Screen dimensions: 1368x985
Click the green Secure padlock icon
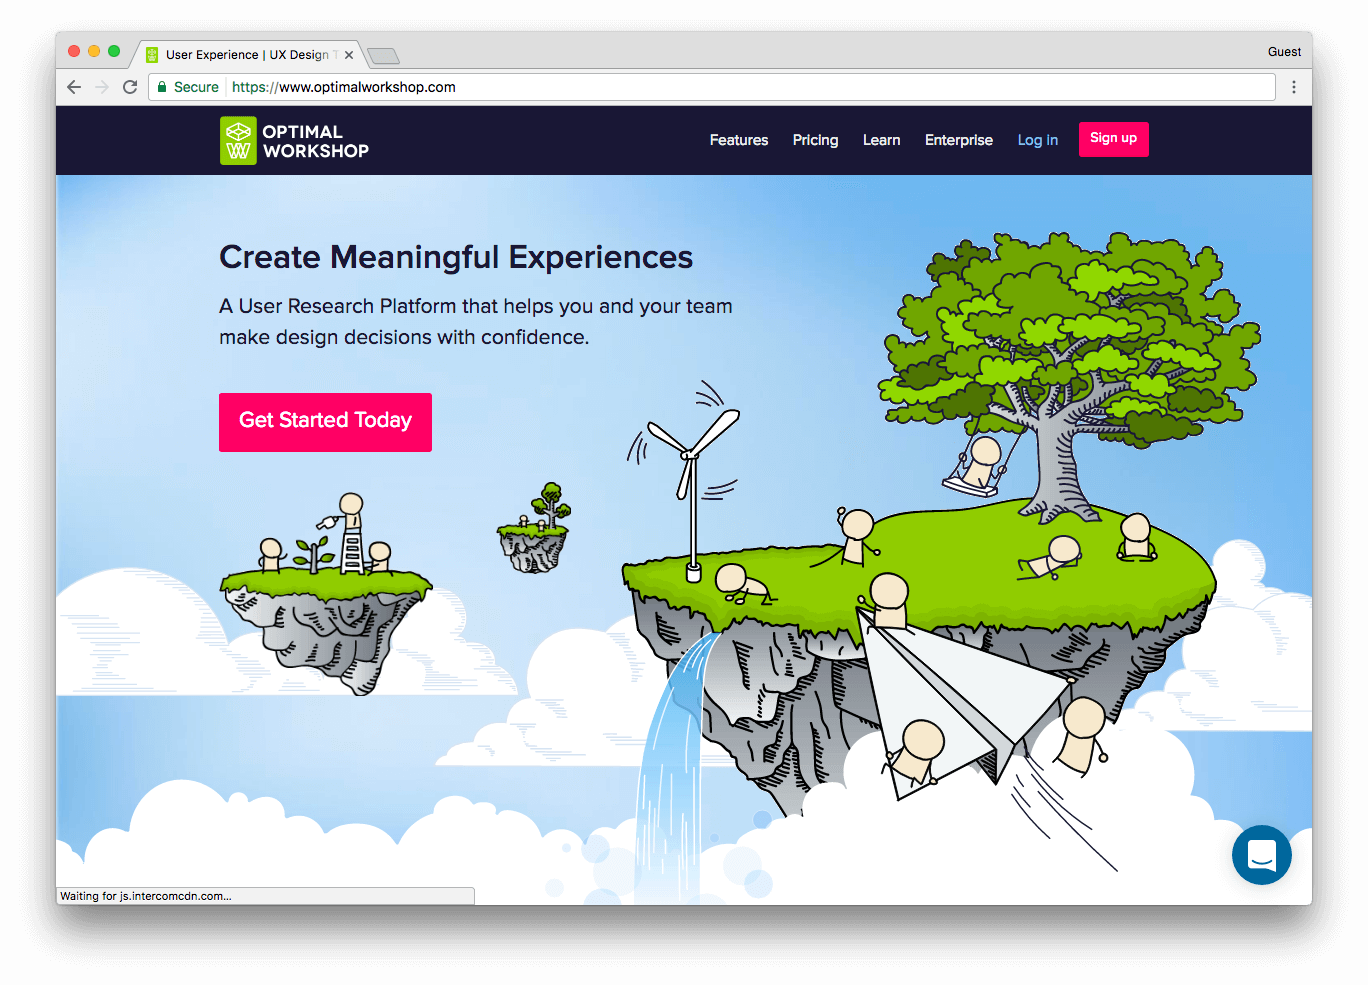pyautogui.click(x=162, y=87)
